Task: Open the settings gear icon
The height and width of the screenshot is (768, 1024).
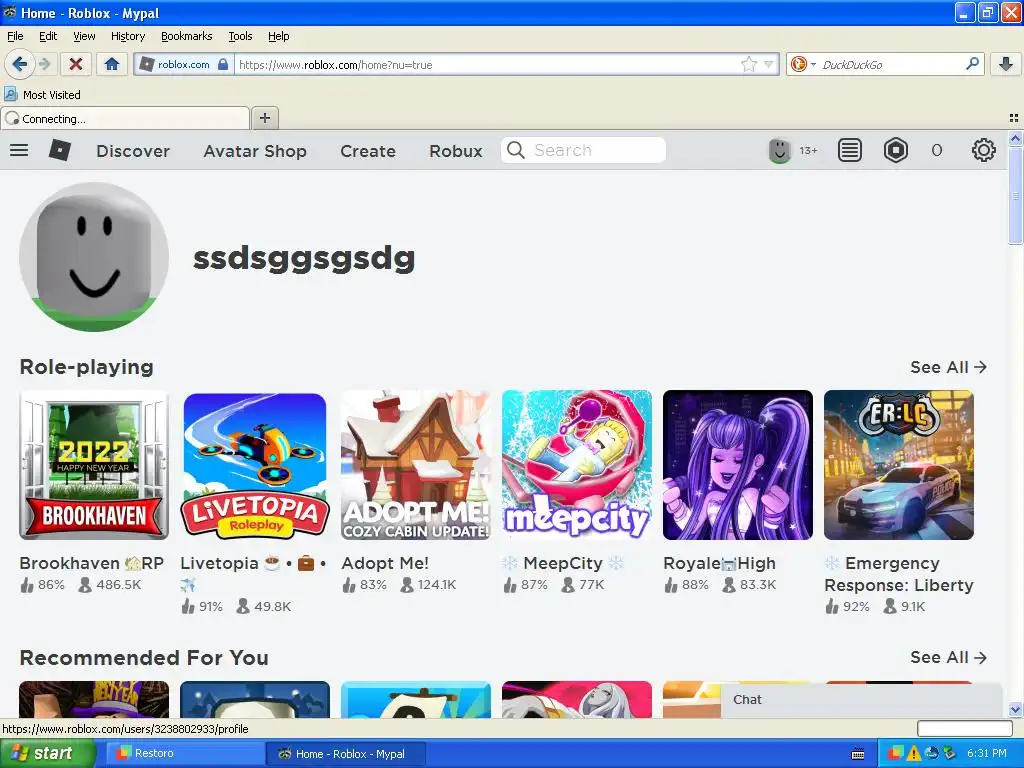Action: click(984, 151)
